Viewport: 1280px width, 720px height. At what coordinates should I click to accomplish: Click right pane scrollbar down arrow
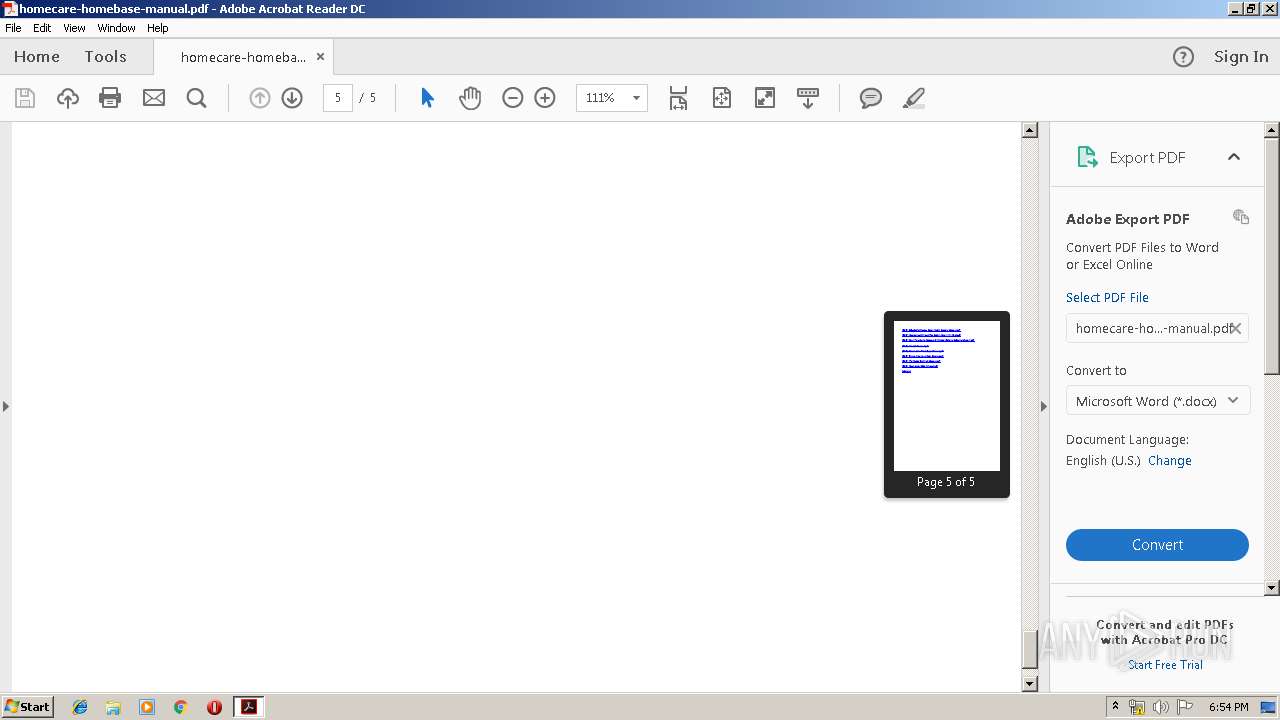pos(1272,588)
